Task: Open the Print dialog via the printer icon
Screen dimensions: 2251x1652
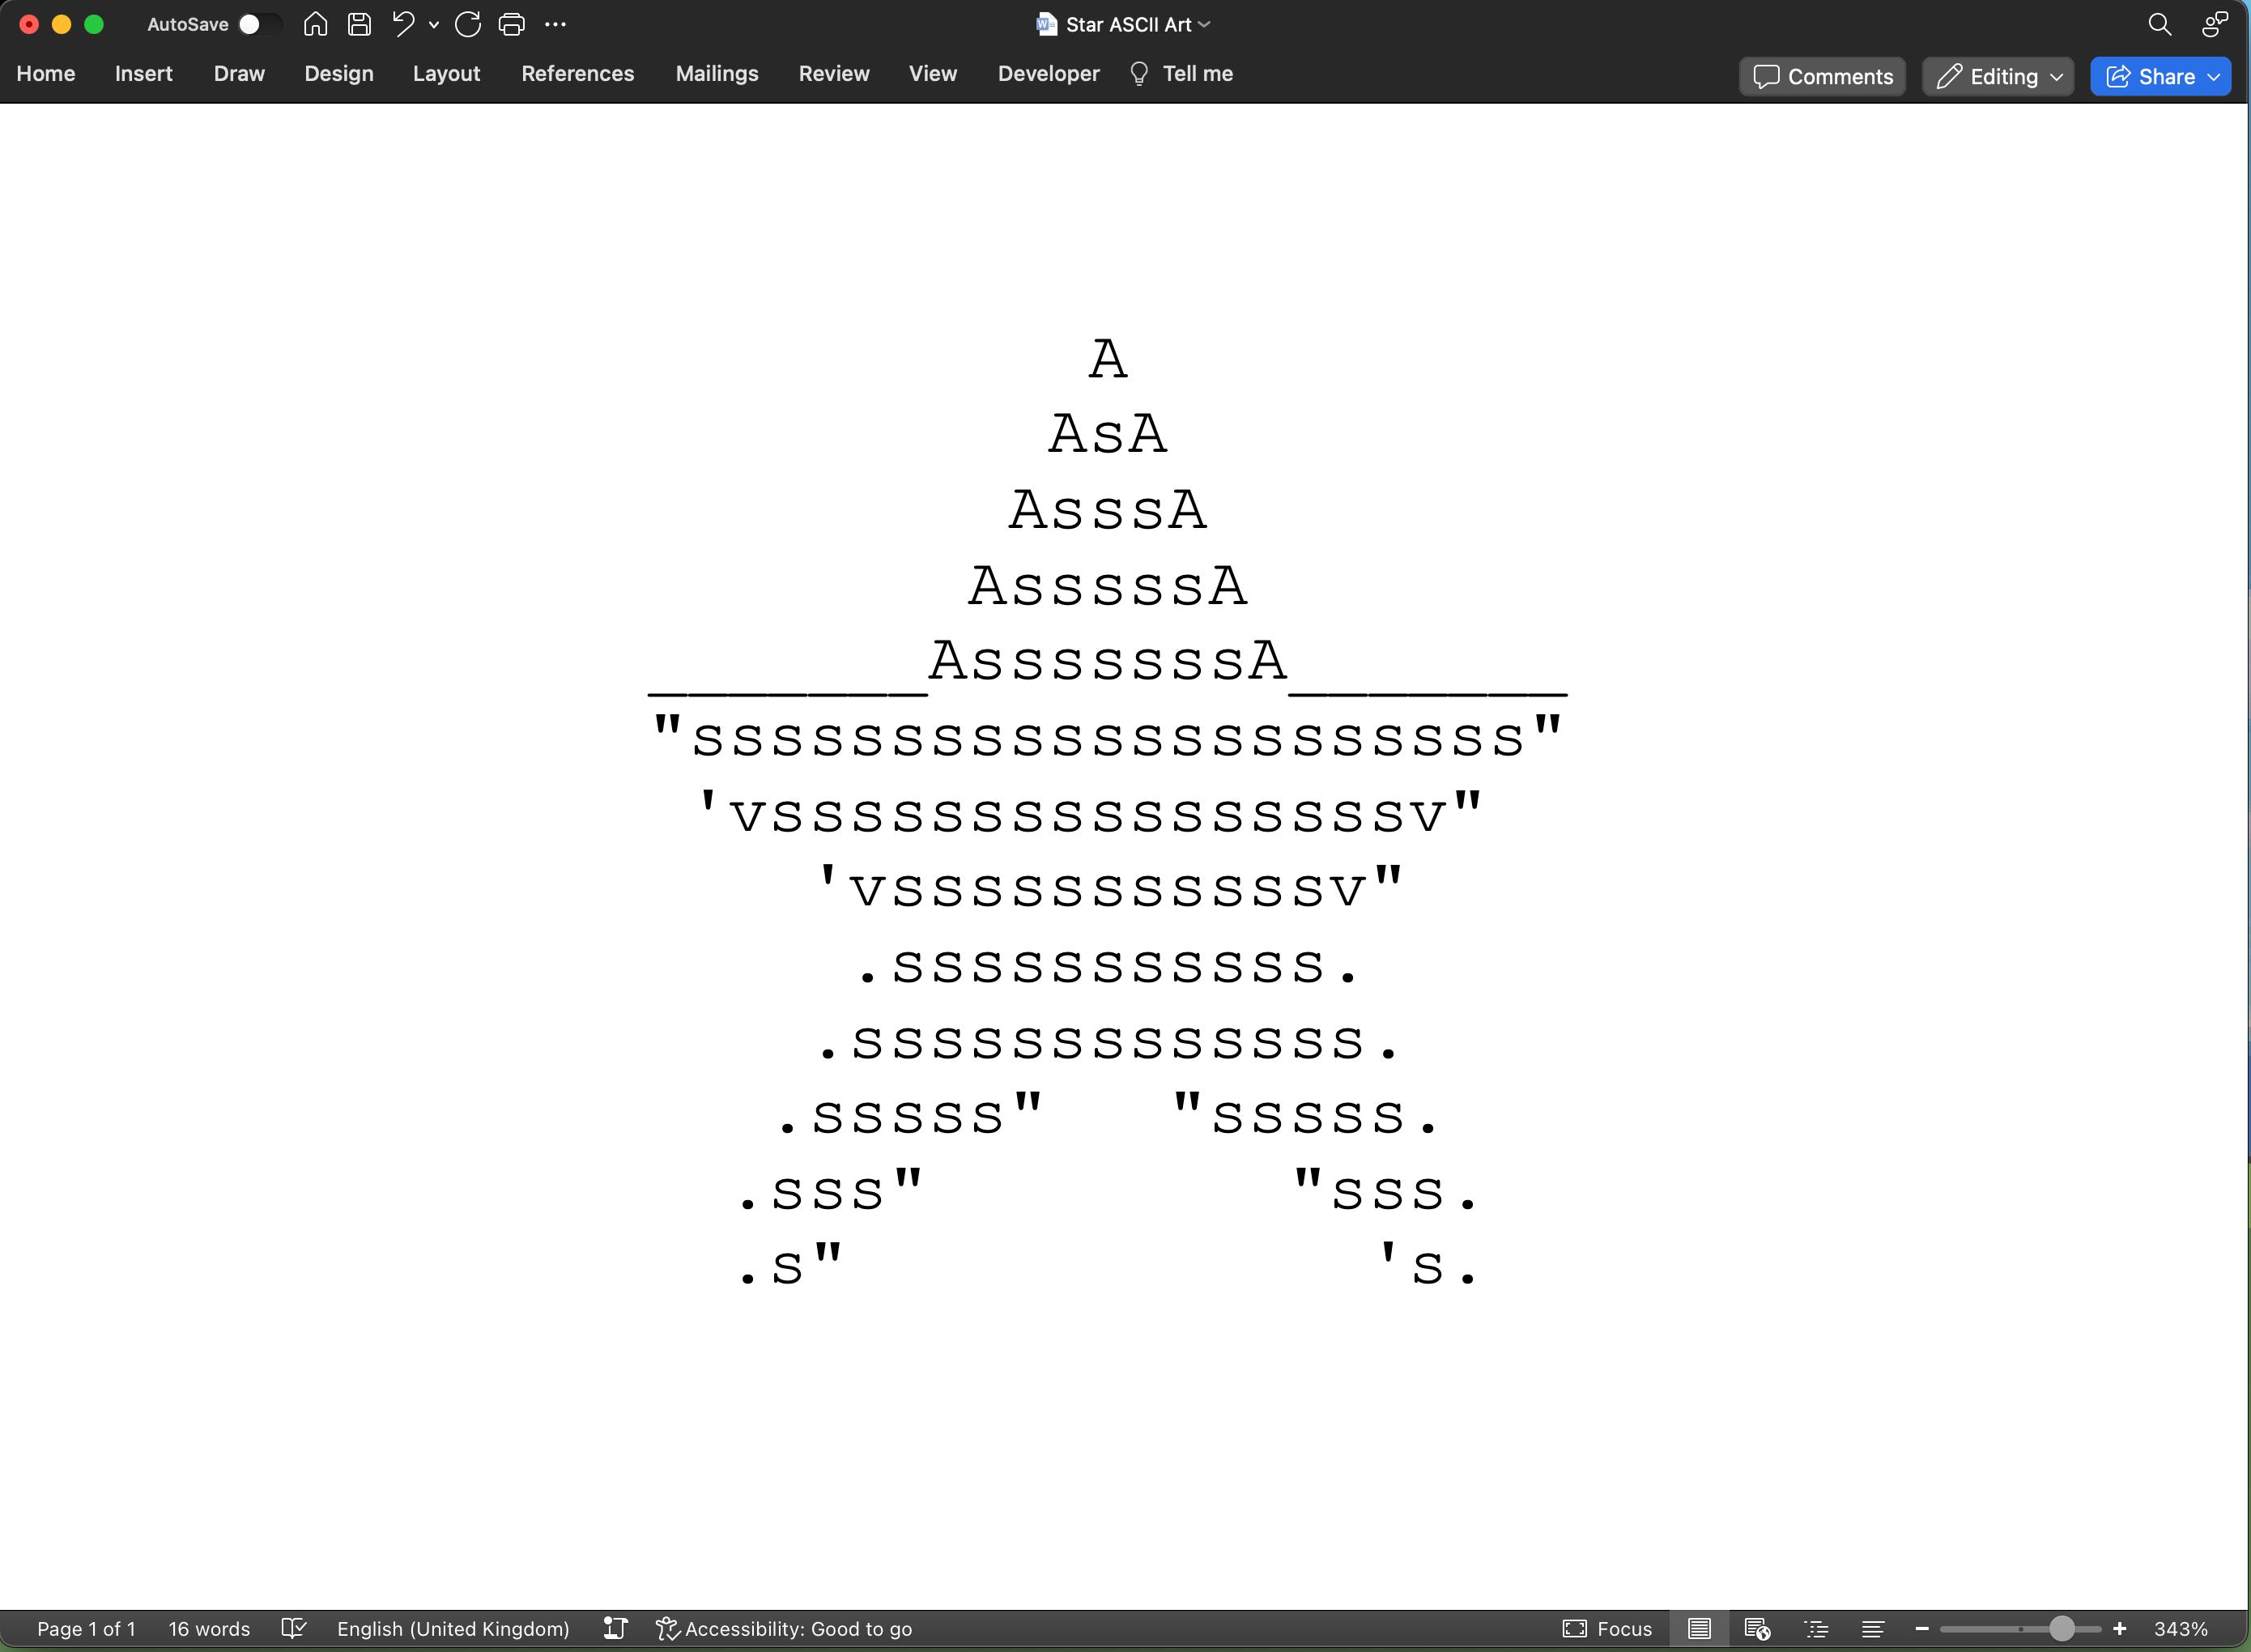Action: point(511,24)
